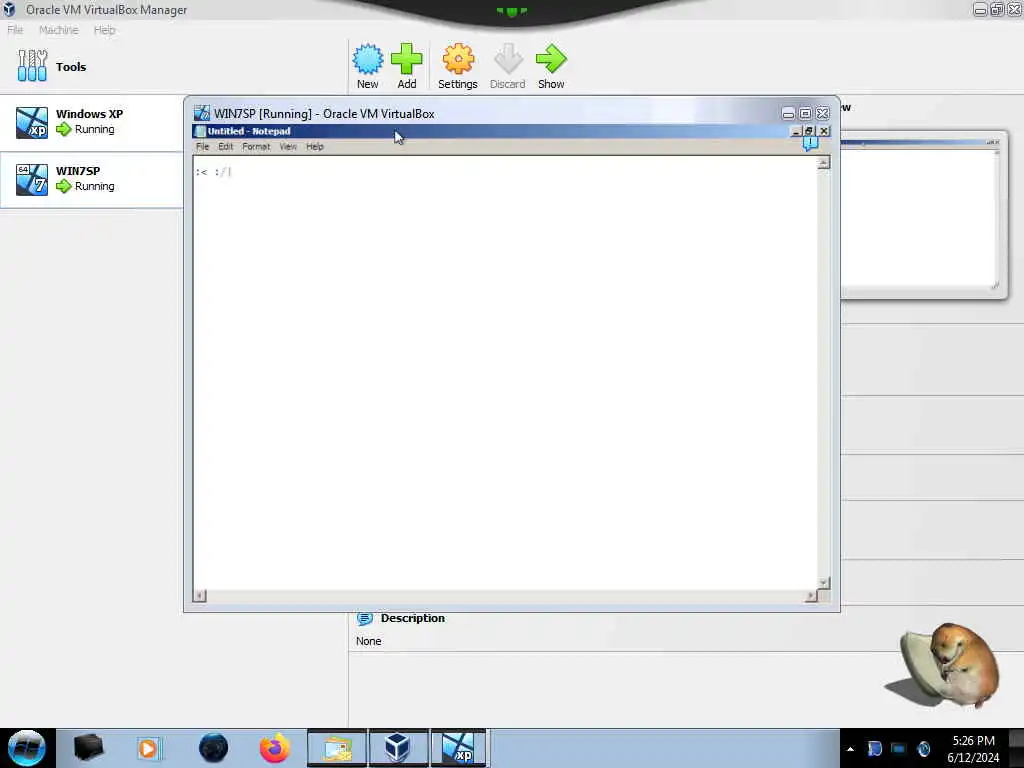Select the WIN7SP virtual machine
Viewport: 1024px width, 768px height.
pyautogui.click(x=91, y=180)
